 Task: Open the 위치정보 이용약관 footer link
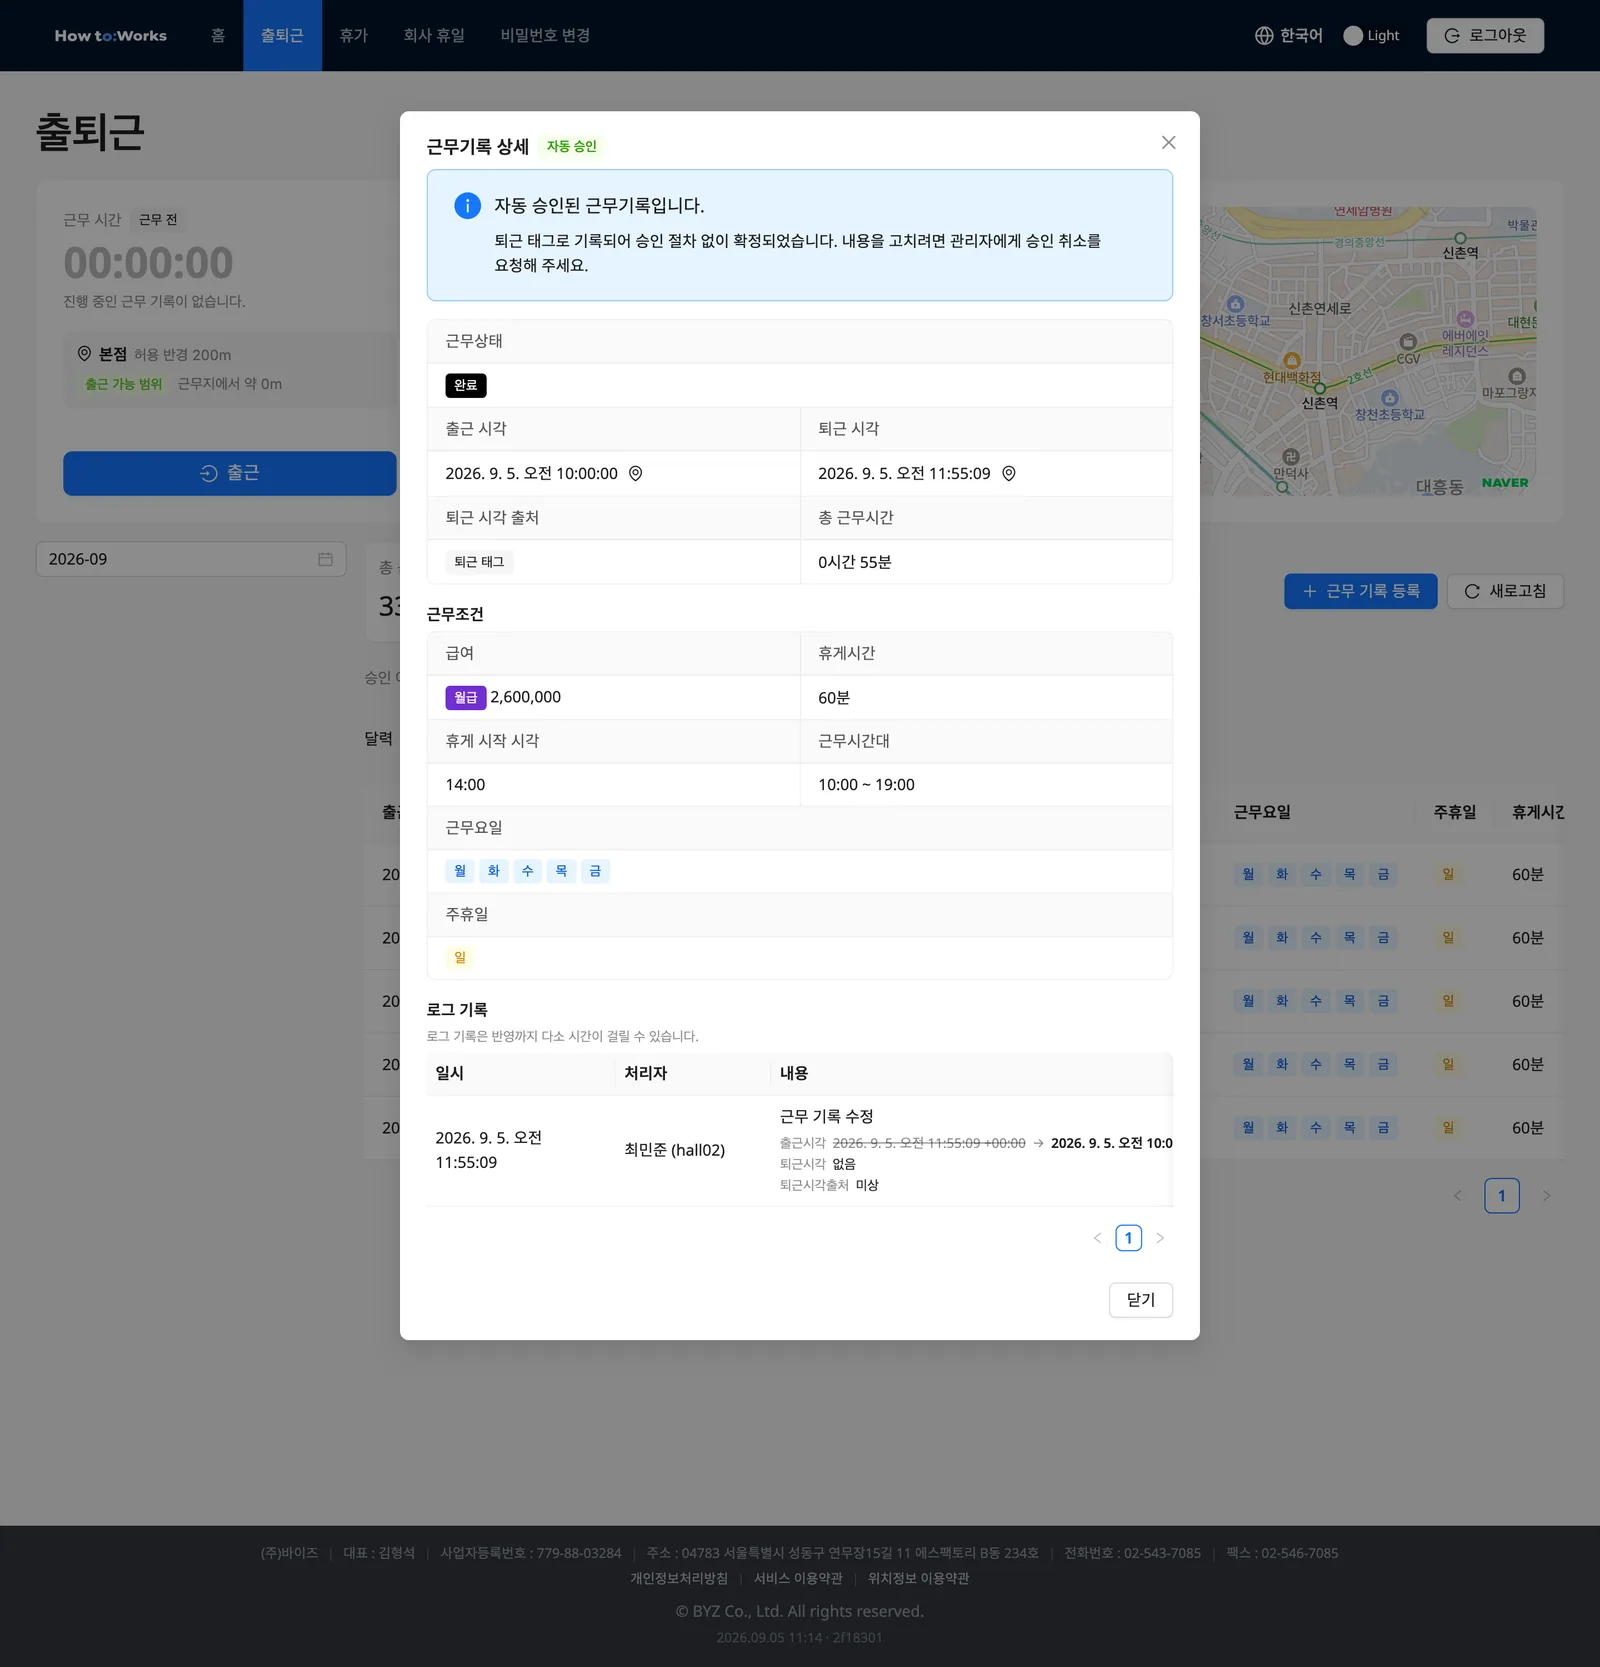coord(919,1578)
